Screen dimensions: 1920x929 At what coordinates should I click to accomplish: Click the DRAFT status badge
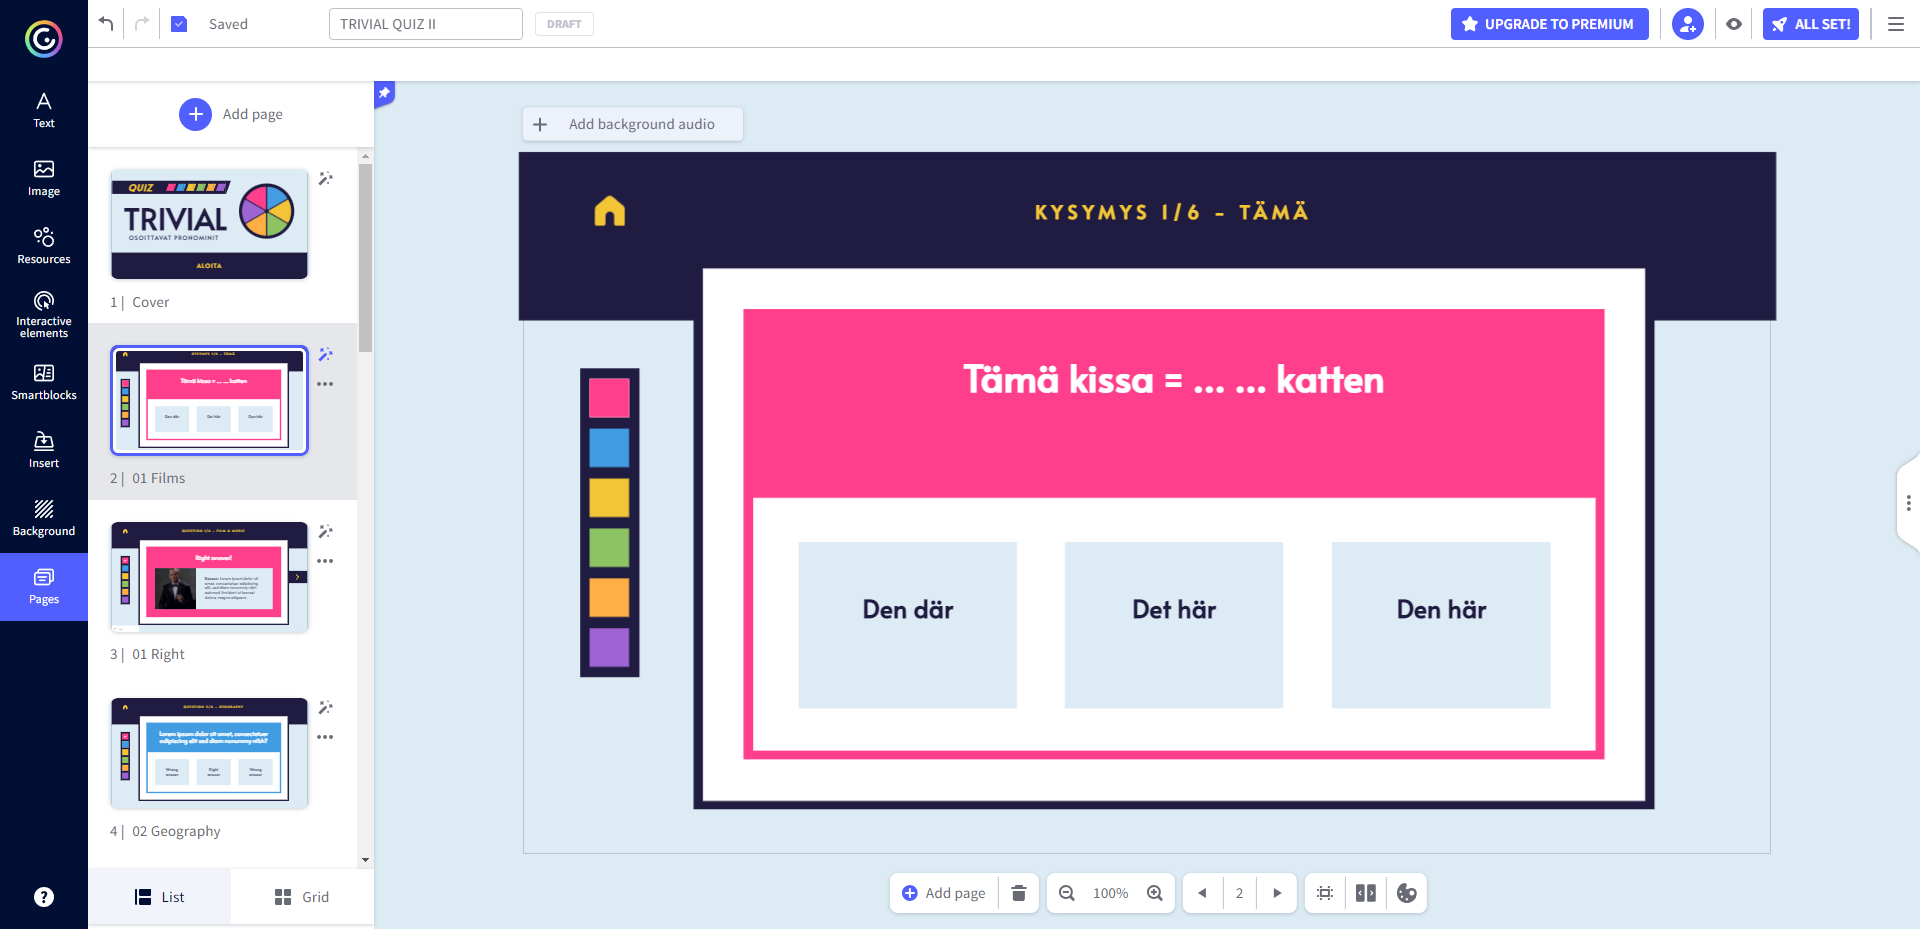564,24
